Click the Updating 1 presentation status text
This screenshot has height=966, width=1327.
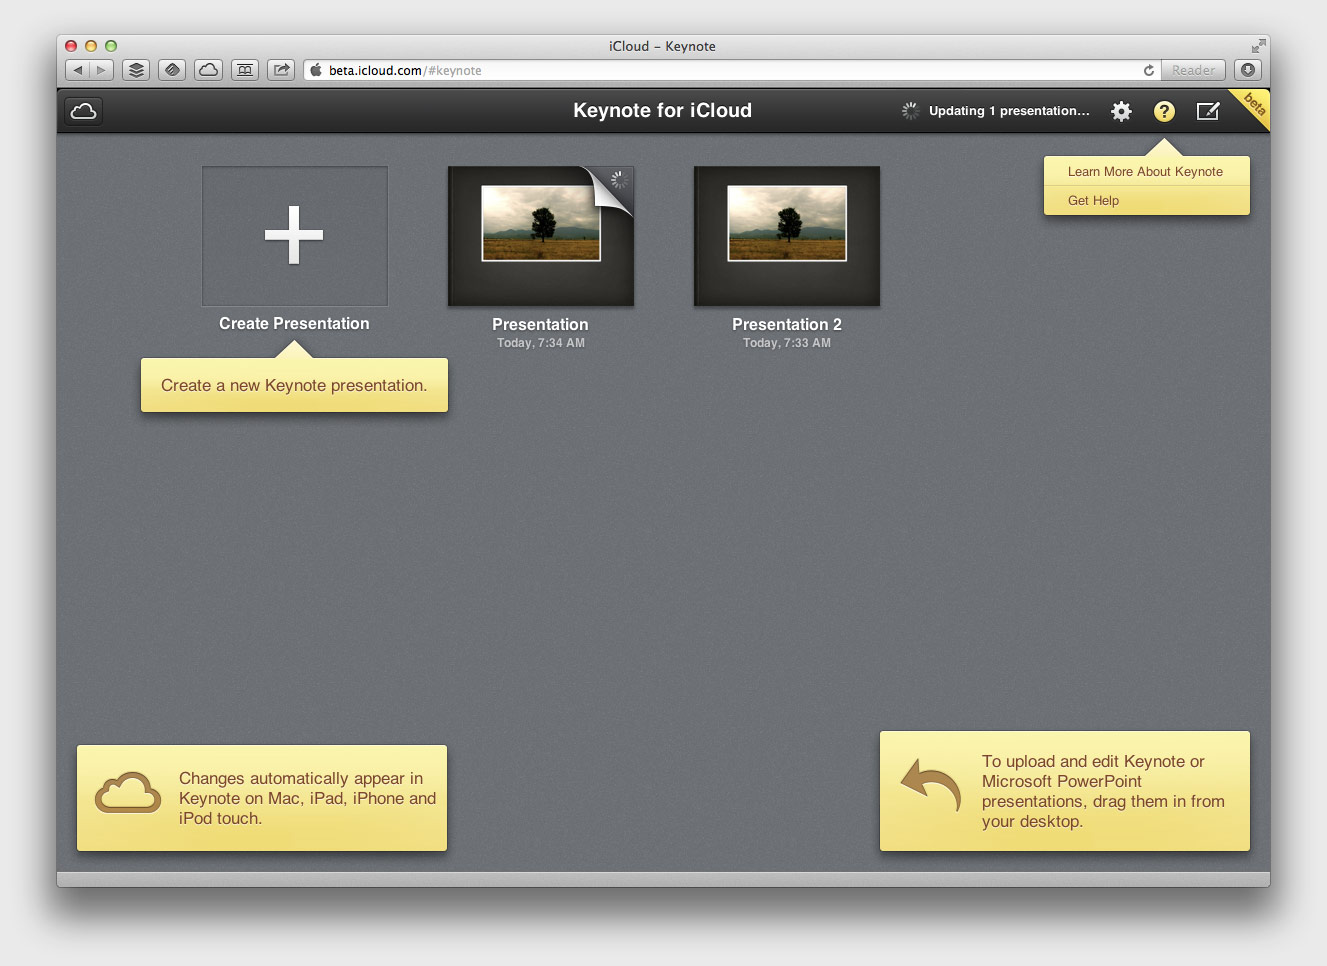point(1009,111)
